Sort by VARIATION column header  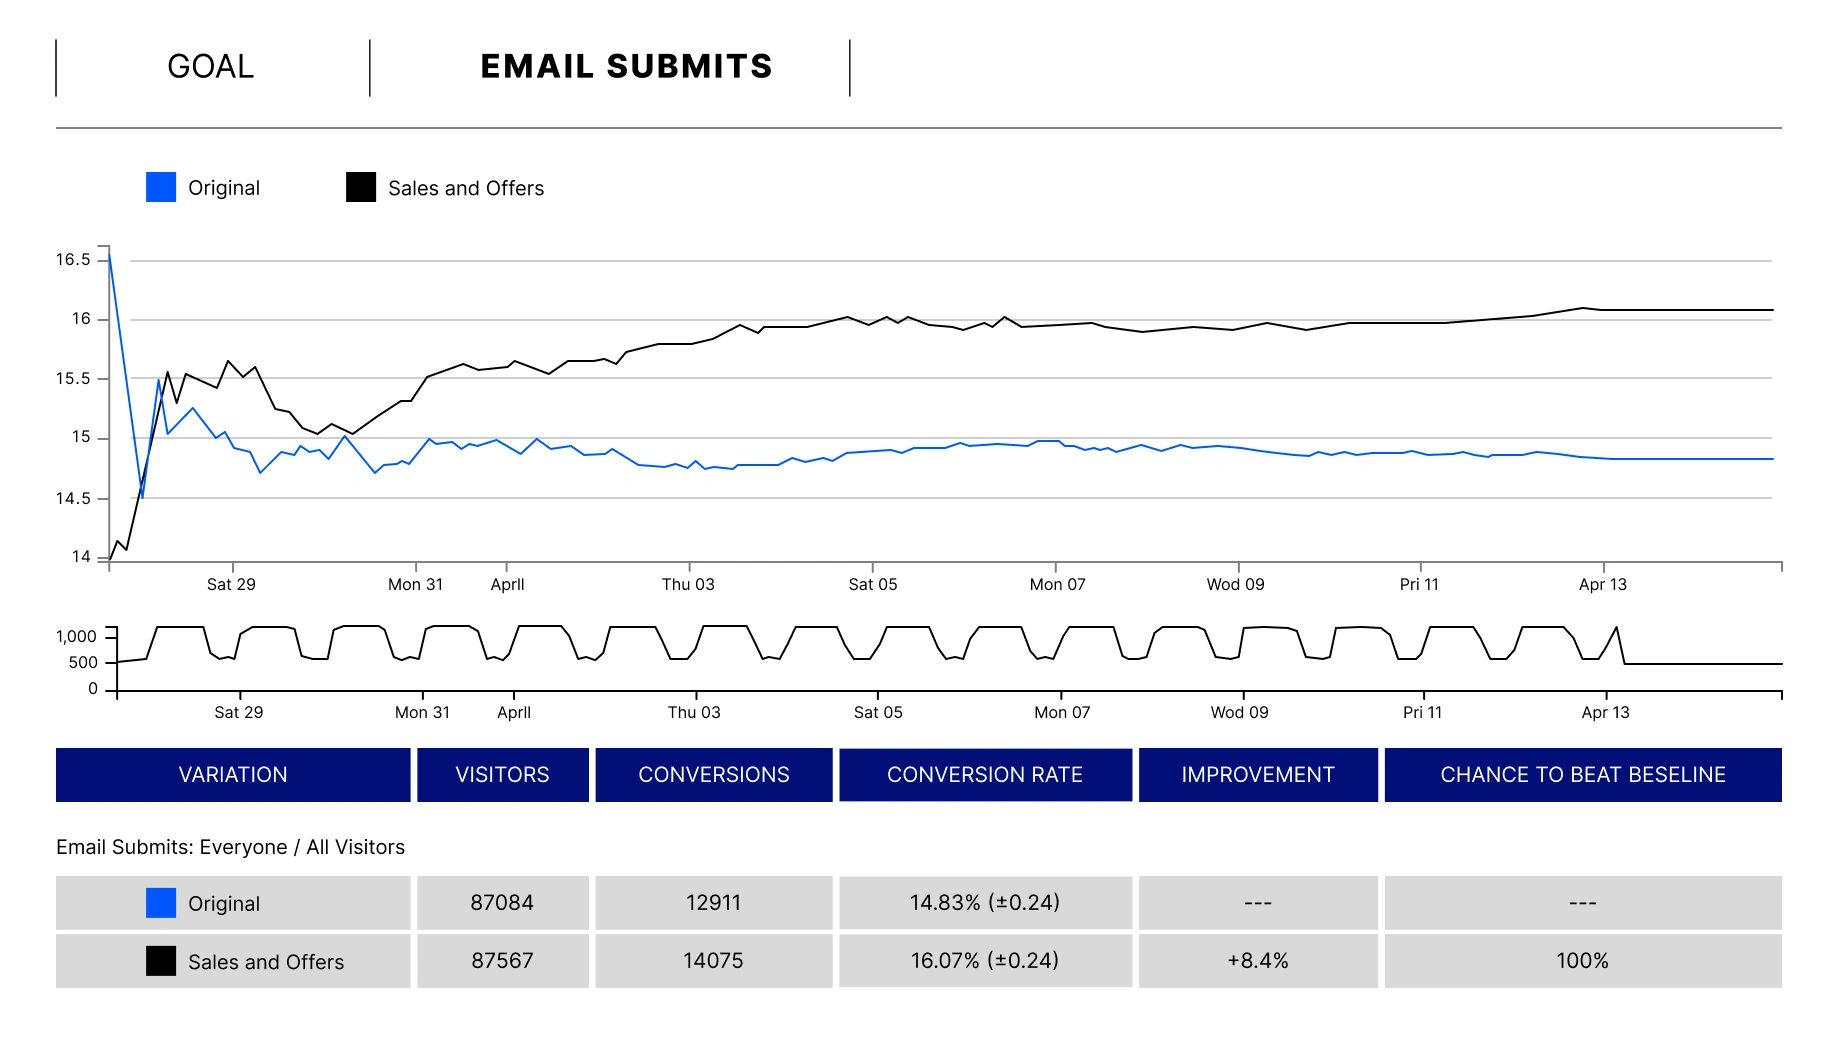click(x=233, y=775)
